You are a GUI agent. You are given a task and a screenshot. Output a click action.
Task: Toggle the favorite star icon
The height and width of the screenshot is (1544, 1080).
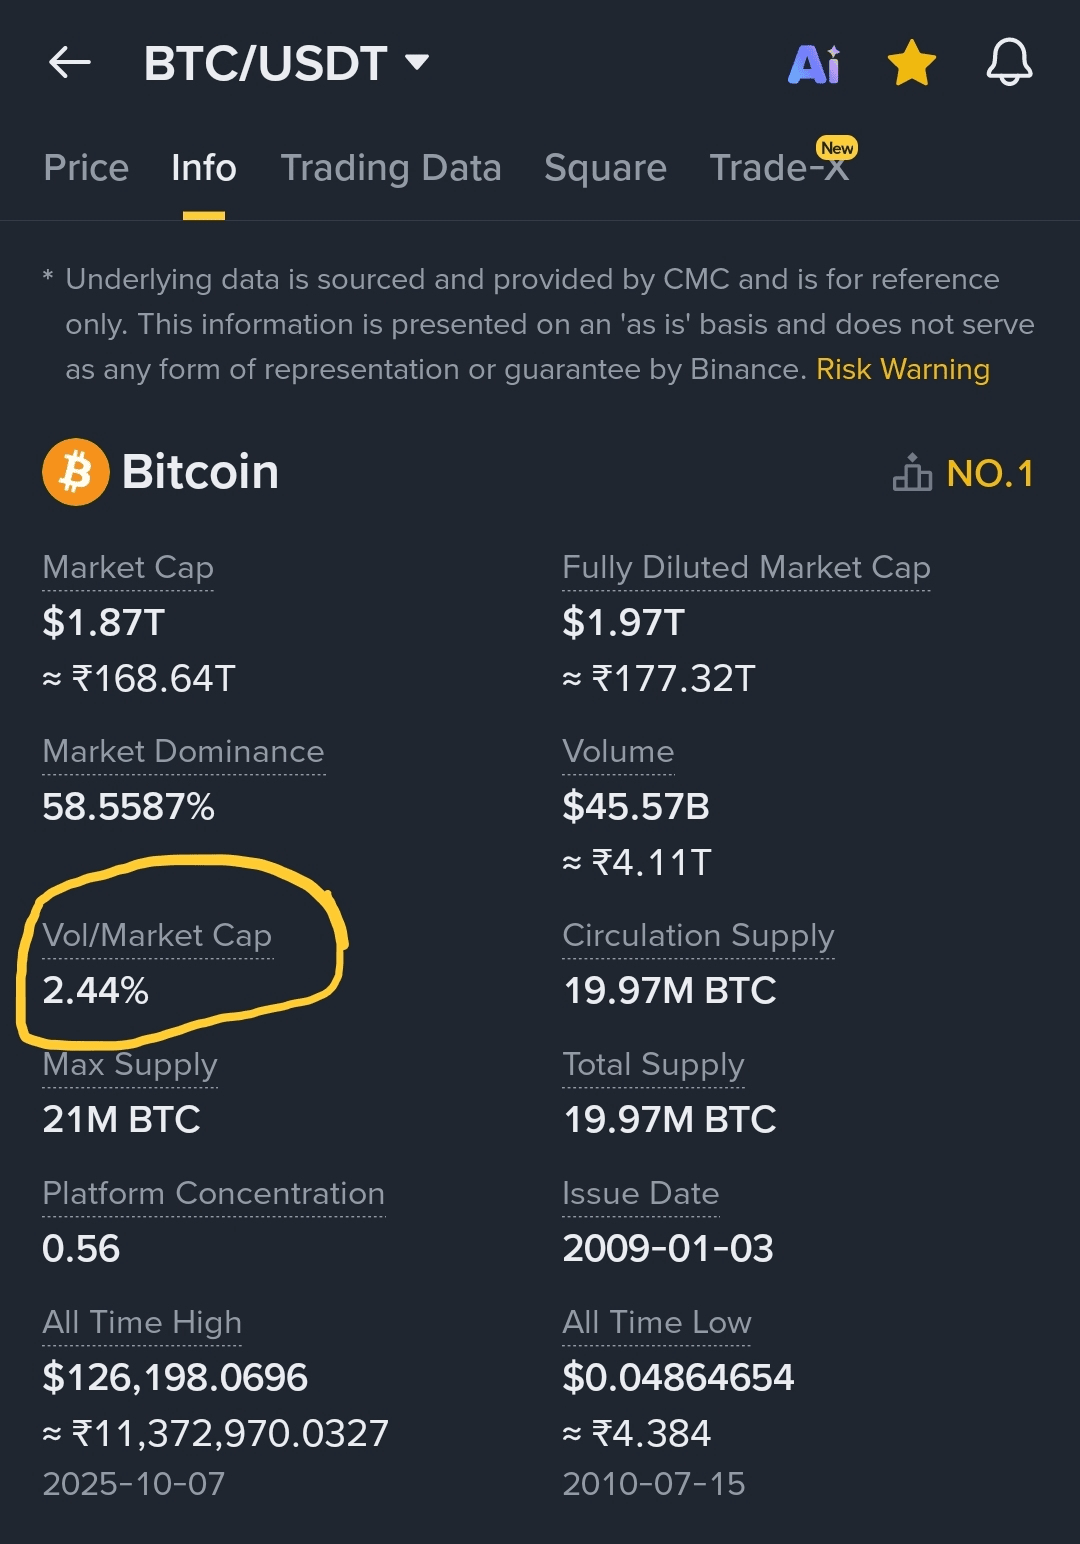pyautogui.click(x=912, y=64)
